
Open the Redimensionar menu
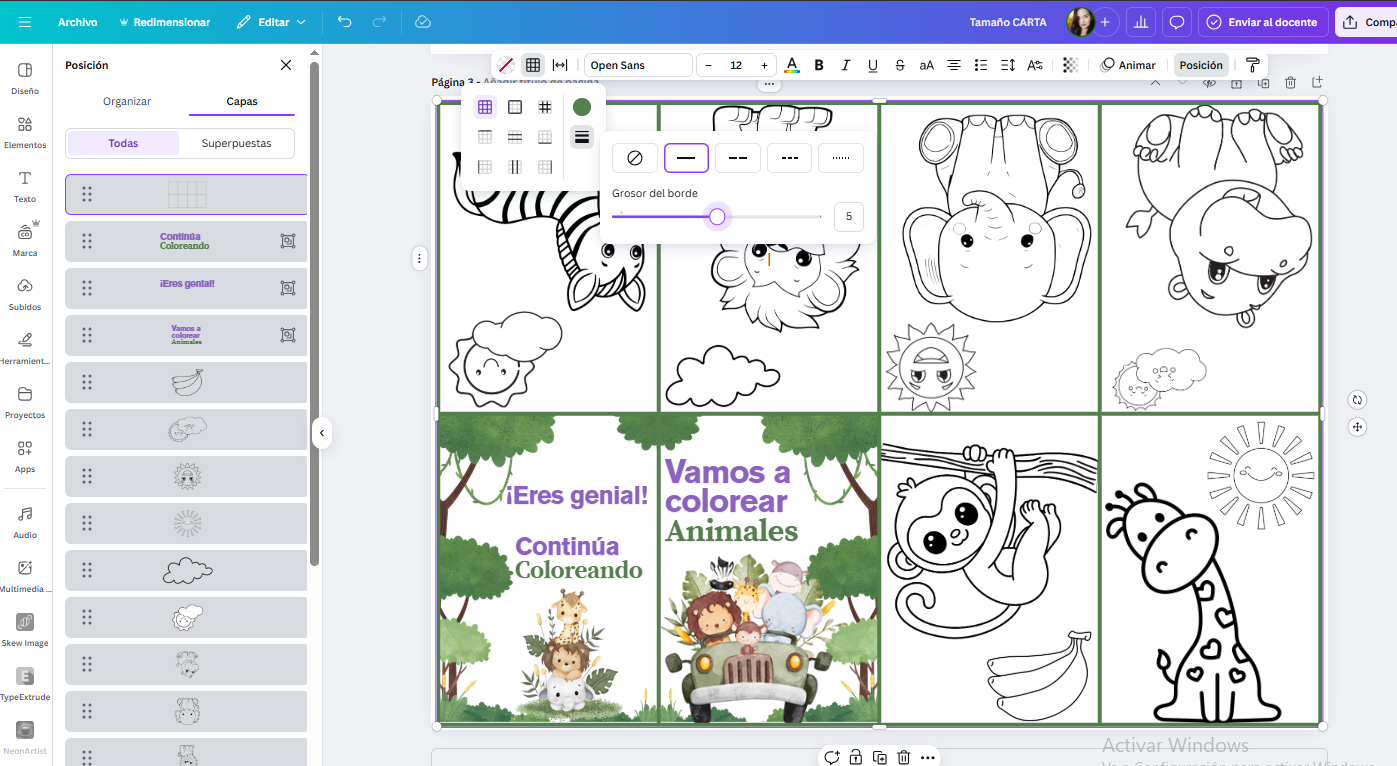(x=164, y=22)
